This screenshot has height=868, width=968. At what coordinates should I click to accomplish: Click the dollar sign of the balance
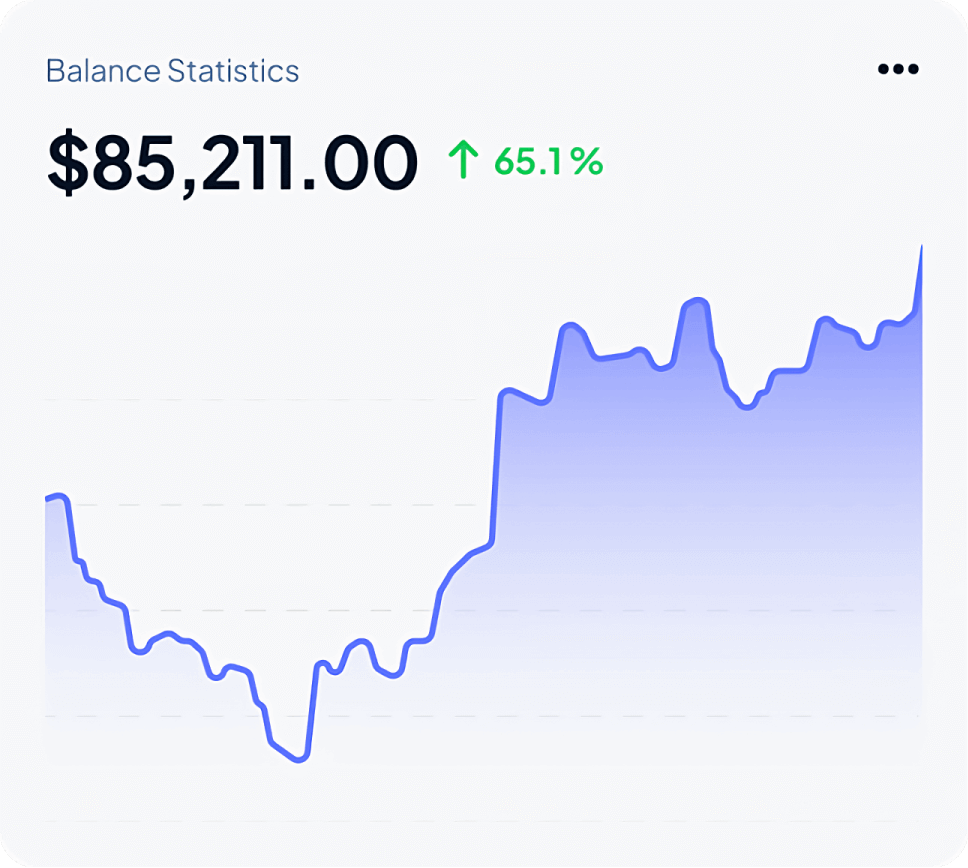(x=67, y=165)
